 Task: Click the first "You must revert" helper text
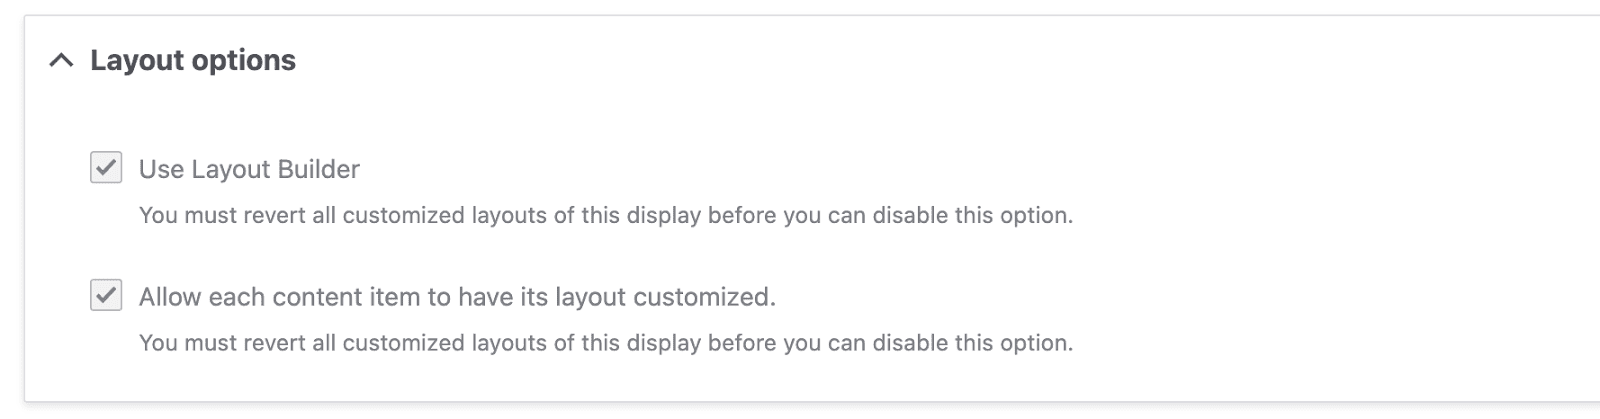(x=605, y=215)
